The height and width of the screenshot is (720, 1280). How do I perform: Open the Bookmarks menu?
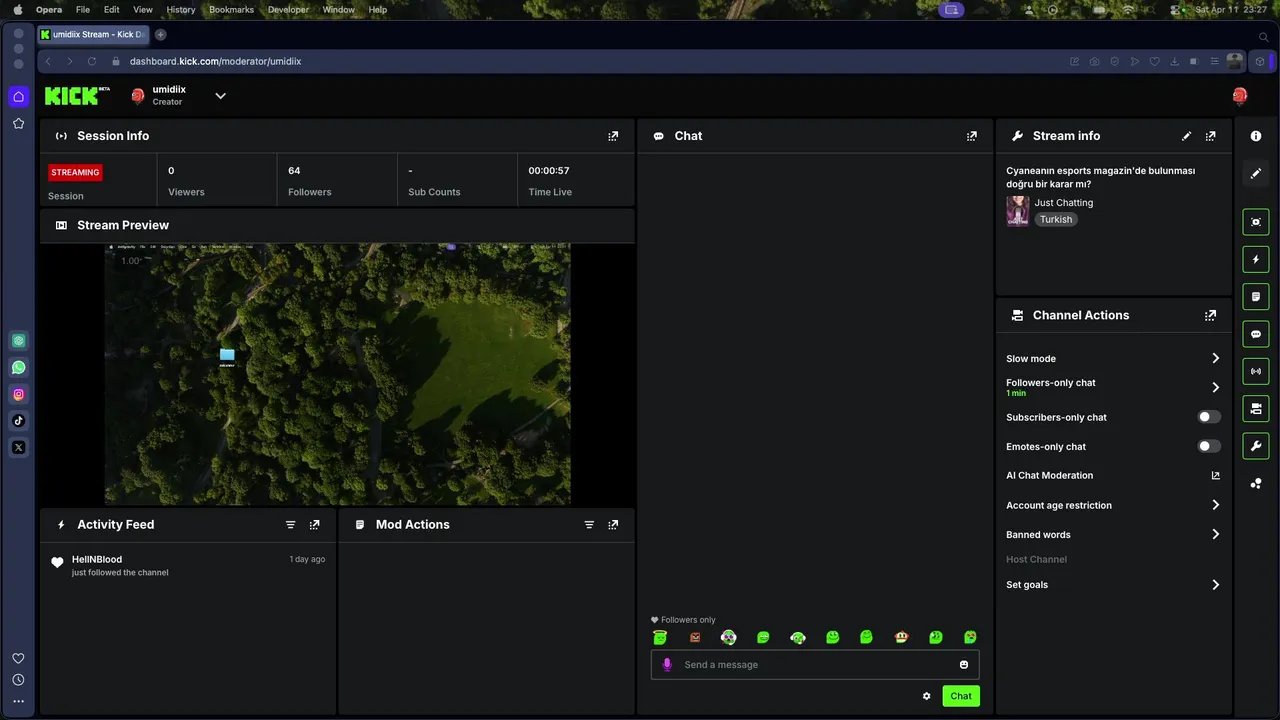(231, 9)
